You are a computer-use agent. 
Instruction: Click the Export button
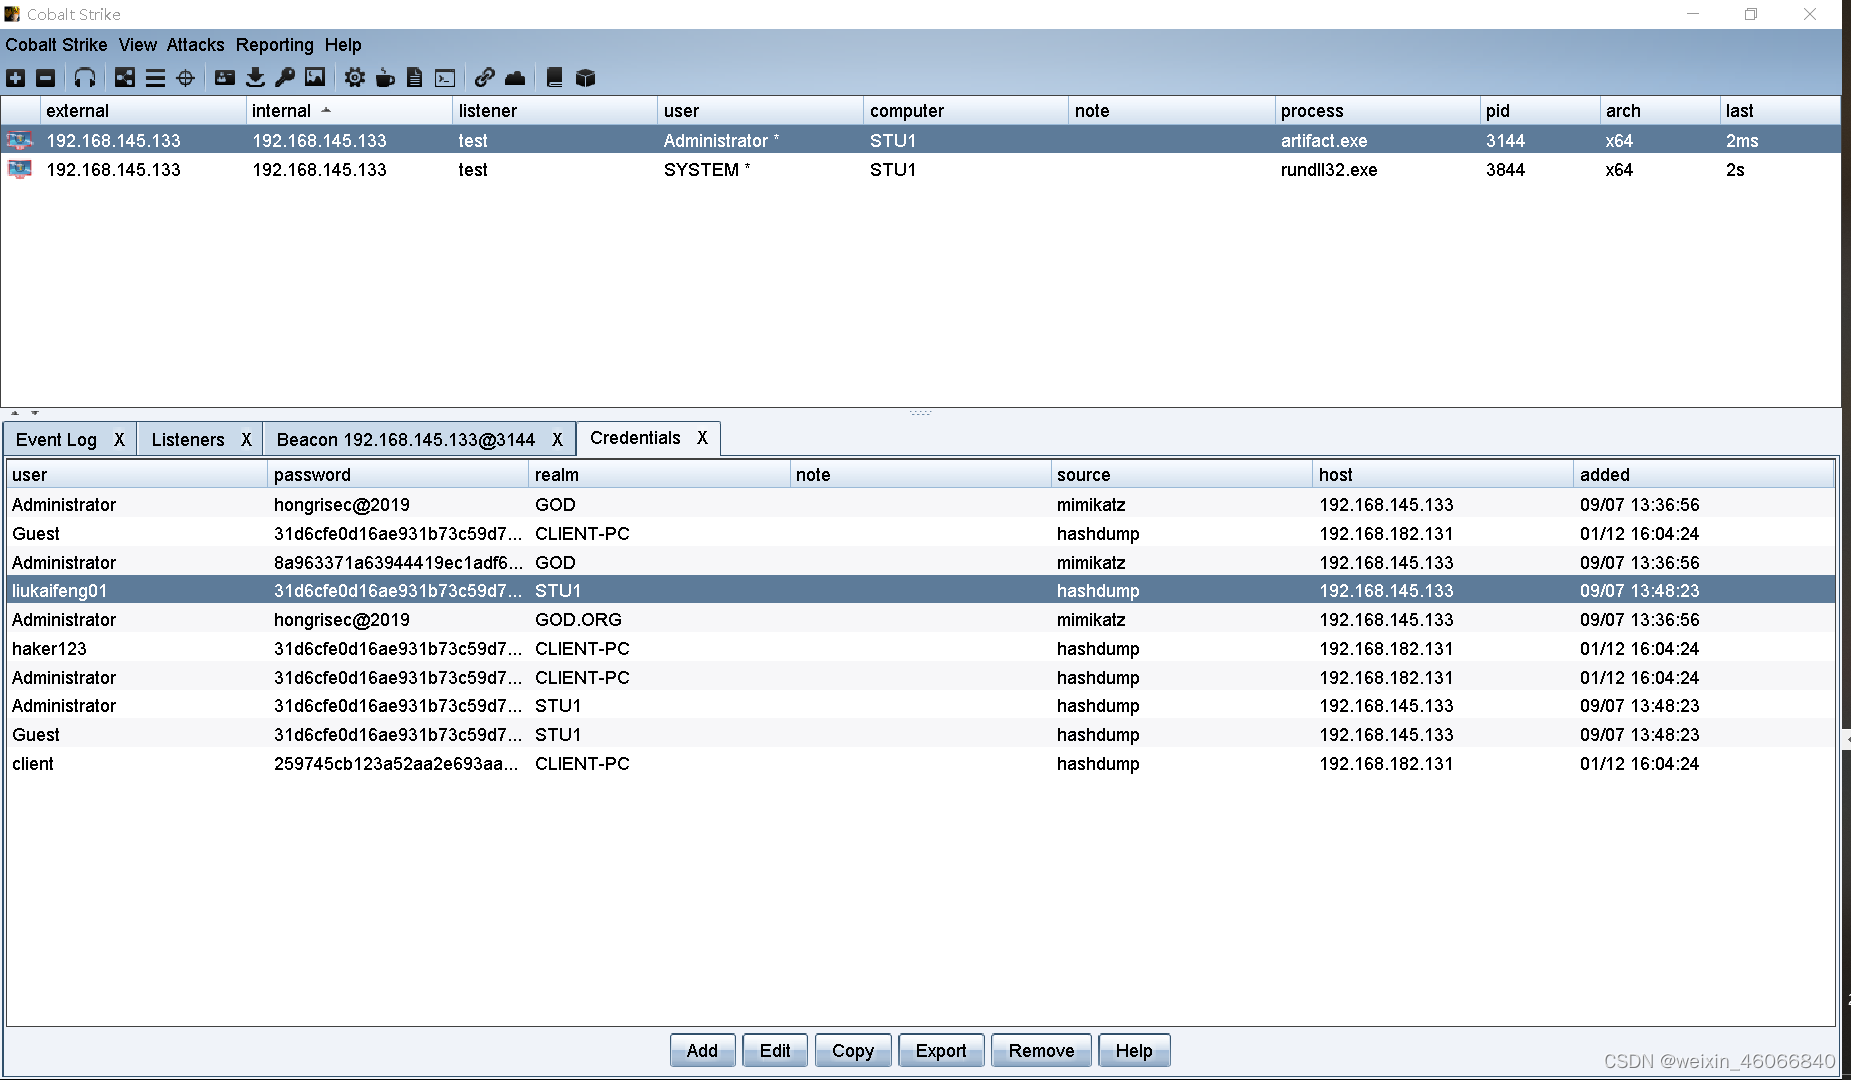(x=941, y=1051)
